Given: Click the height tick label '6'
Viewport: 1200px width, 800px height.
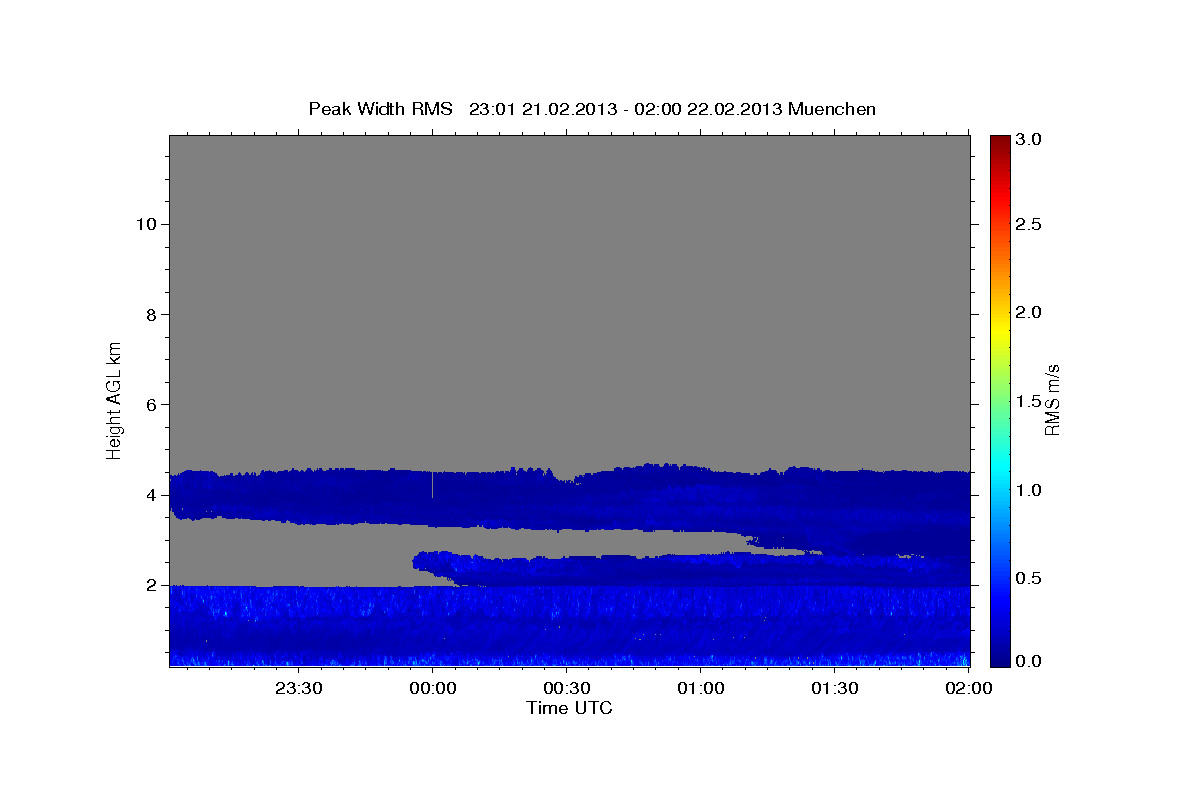Looking at the screenshot, I should click(150, 404).
